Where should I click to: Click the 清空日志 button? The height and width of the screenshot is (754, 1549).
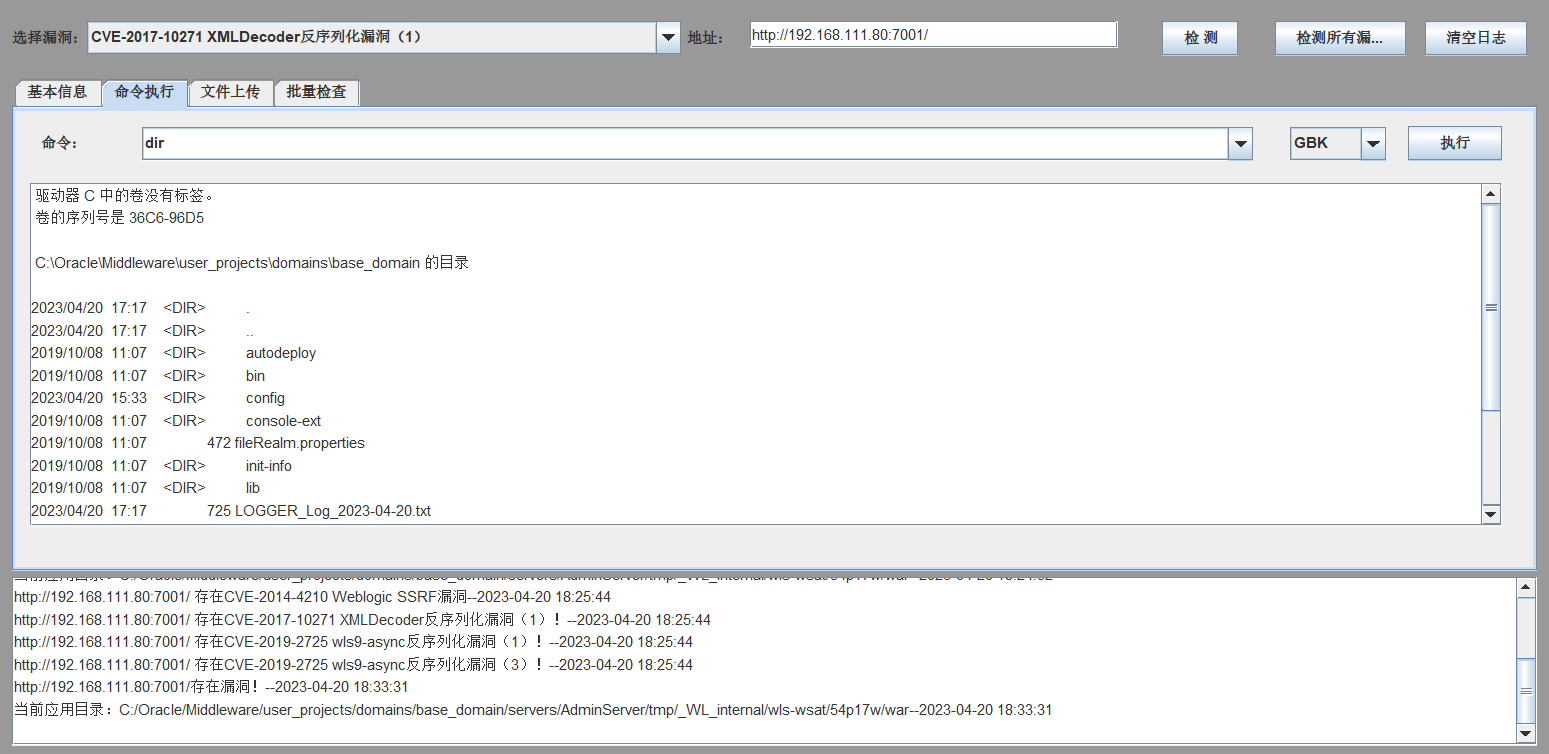(1476, 38)
